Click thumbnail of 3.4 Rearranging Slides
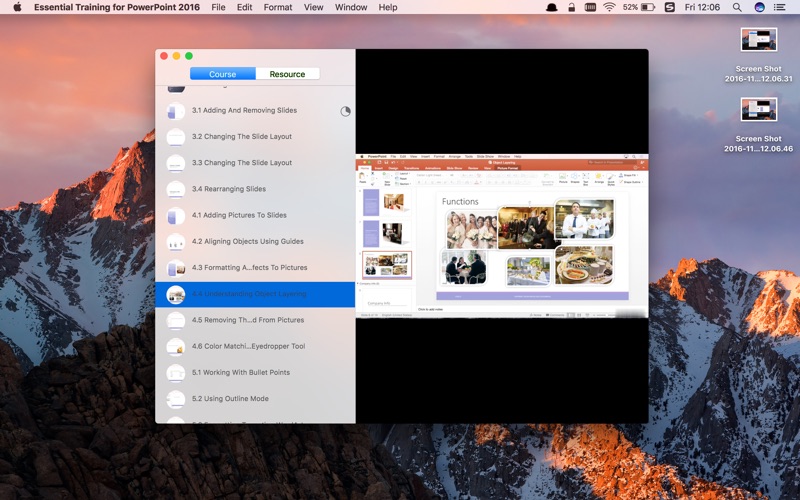 [x=176, y=189]
